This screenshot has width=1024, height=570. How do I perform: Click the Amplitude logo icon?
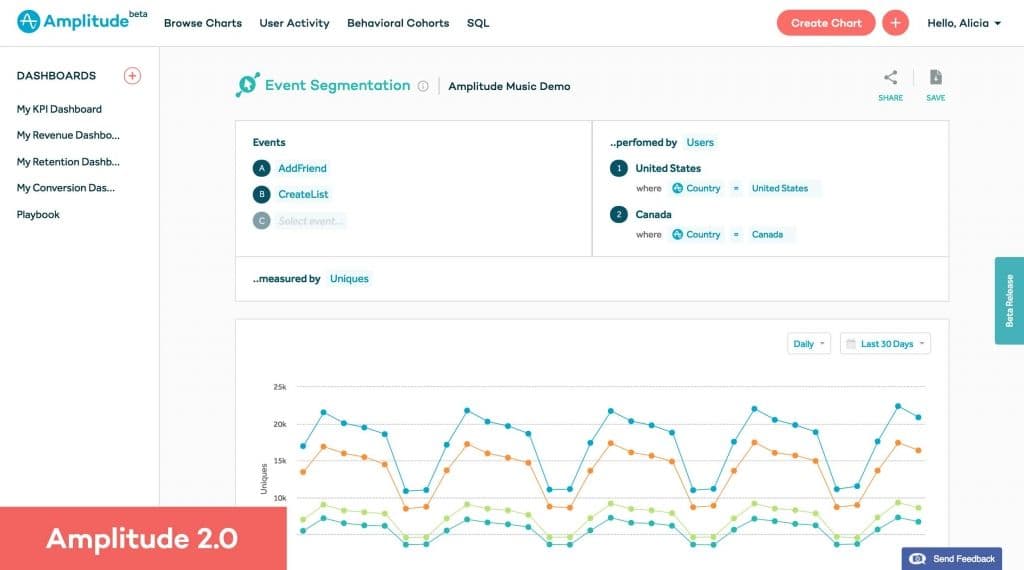pyautogui.click(x=29, y=22)
